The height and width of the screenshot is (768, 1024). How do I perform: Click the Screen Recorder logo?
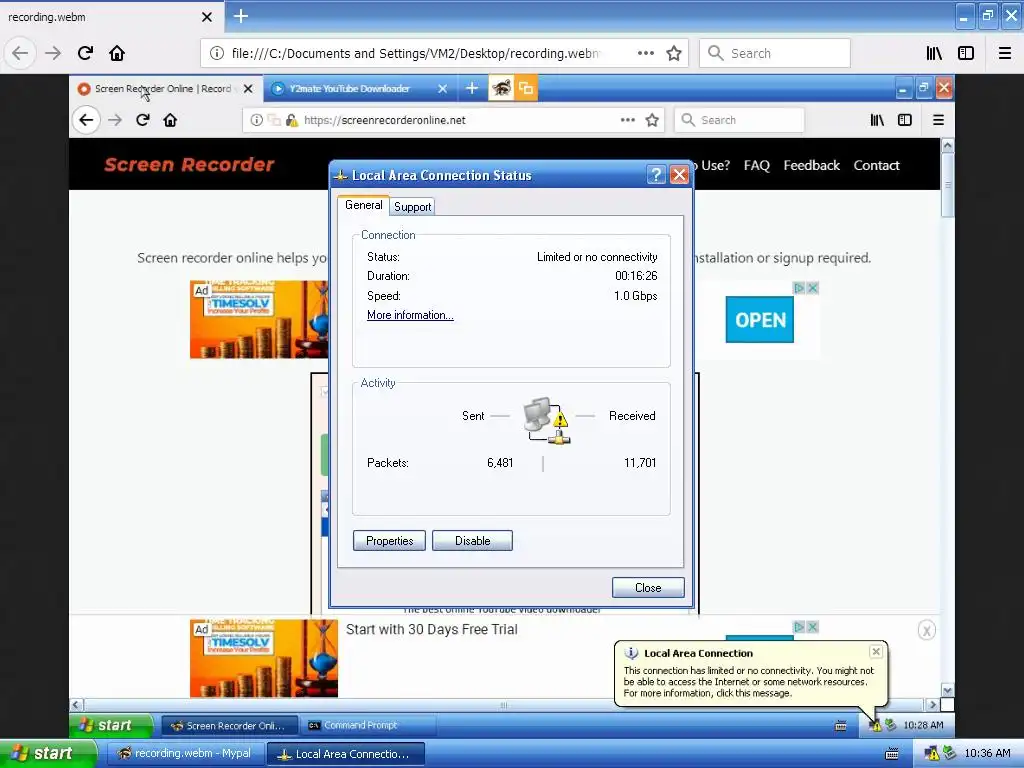[189, 164]
